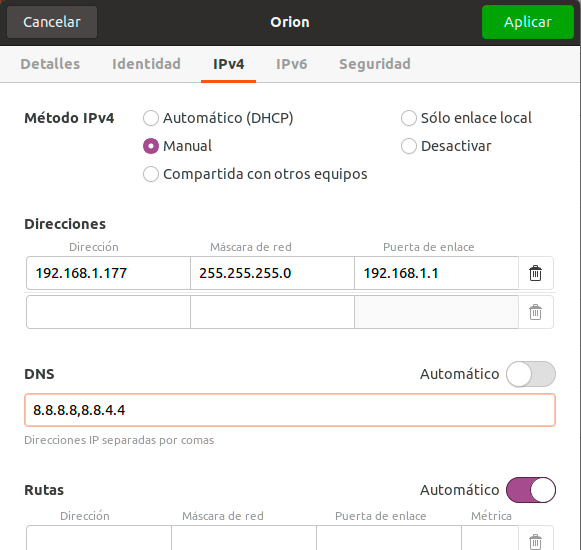Click the Rutas section heading
Image resolution: width=581 pixels, height=550 pixels.
[44, 490]
